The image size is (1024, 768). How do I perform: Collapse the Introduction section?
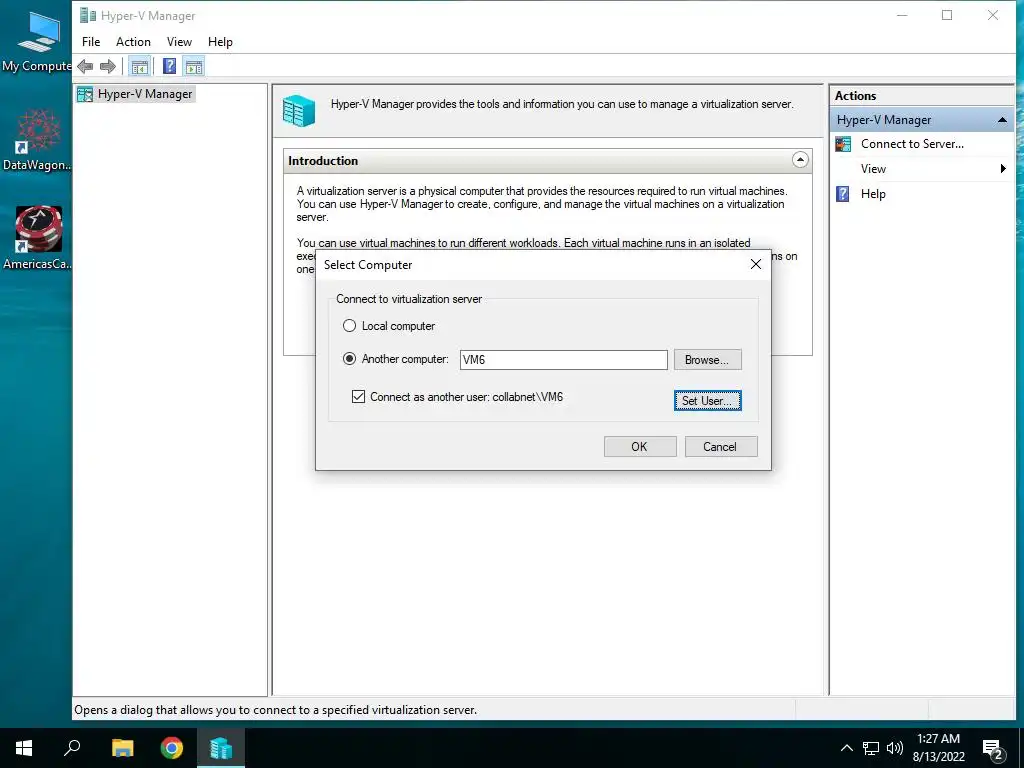[800, 160]
